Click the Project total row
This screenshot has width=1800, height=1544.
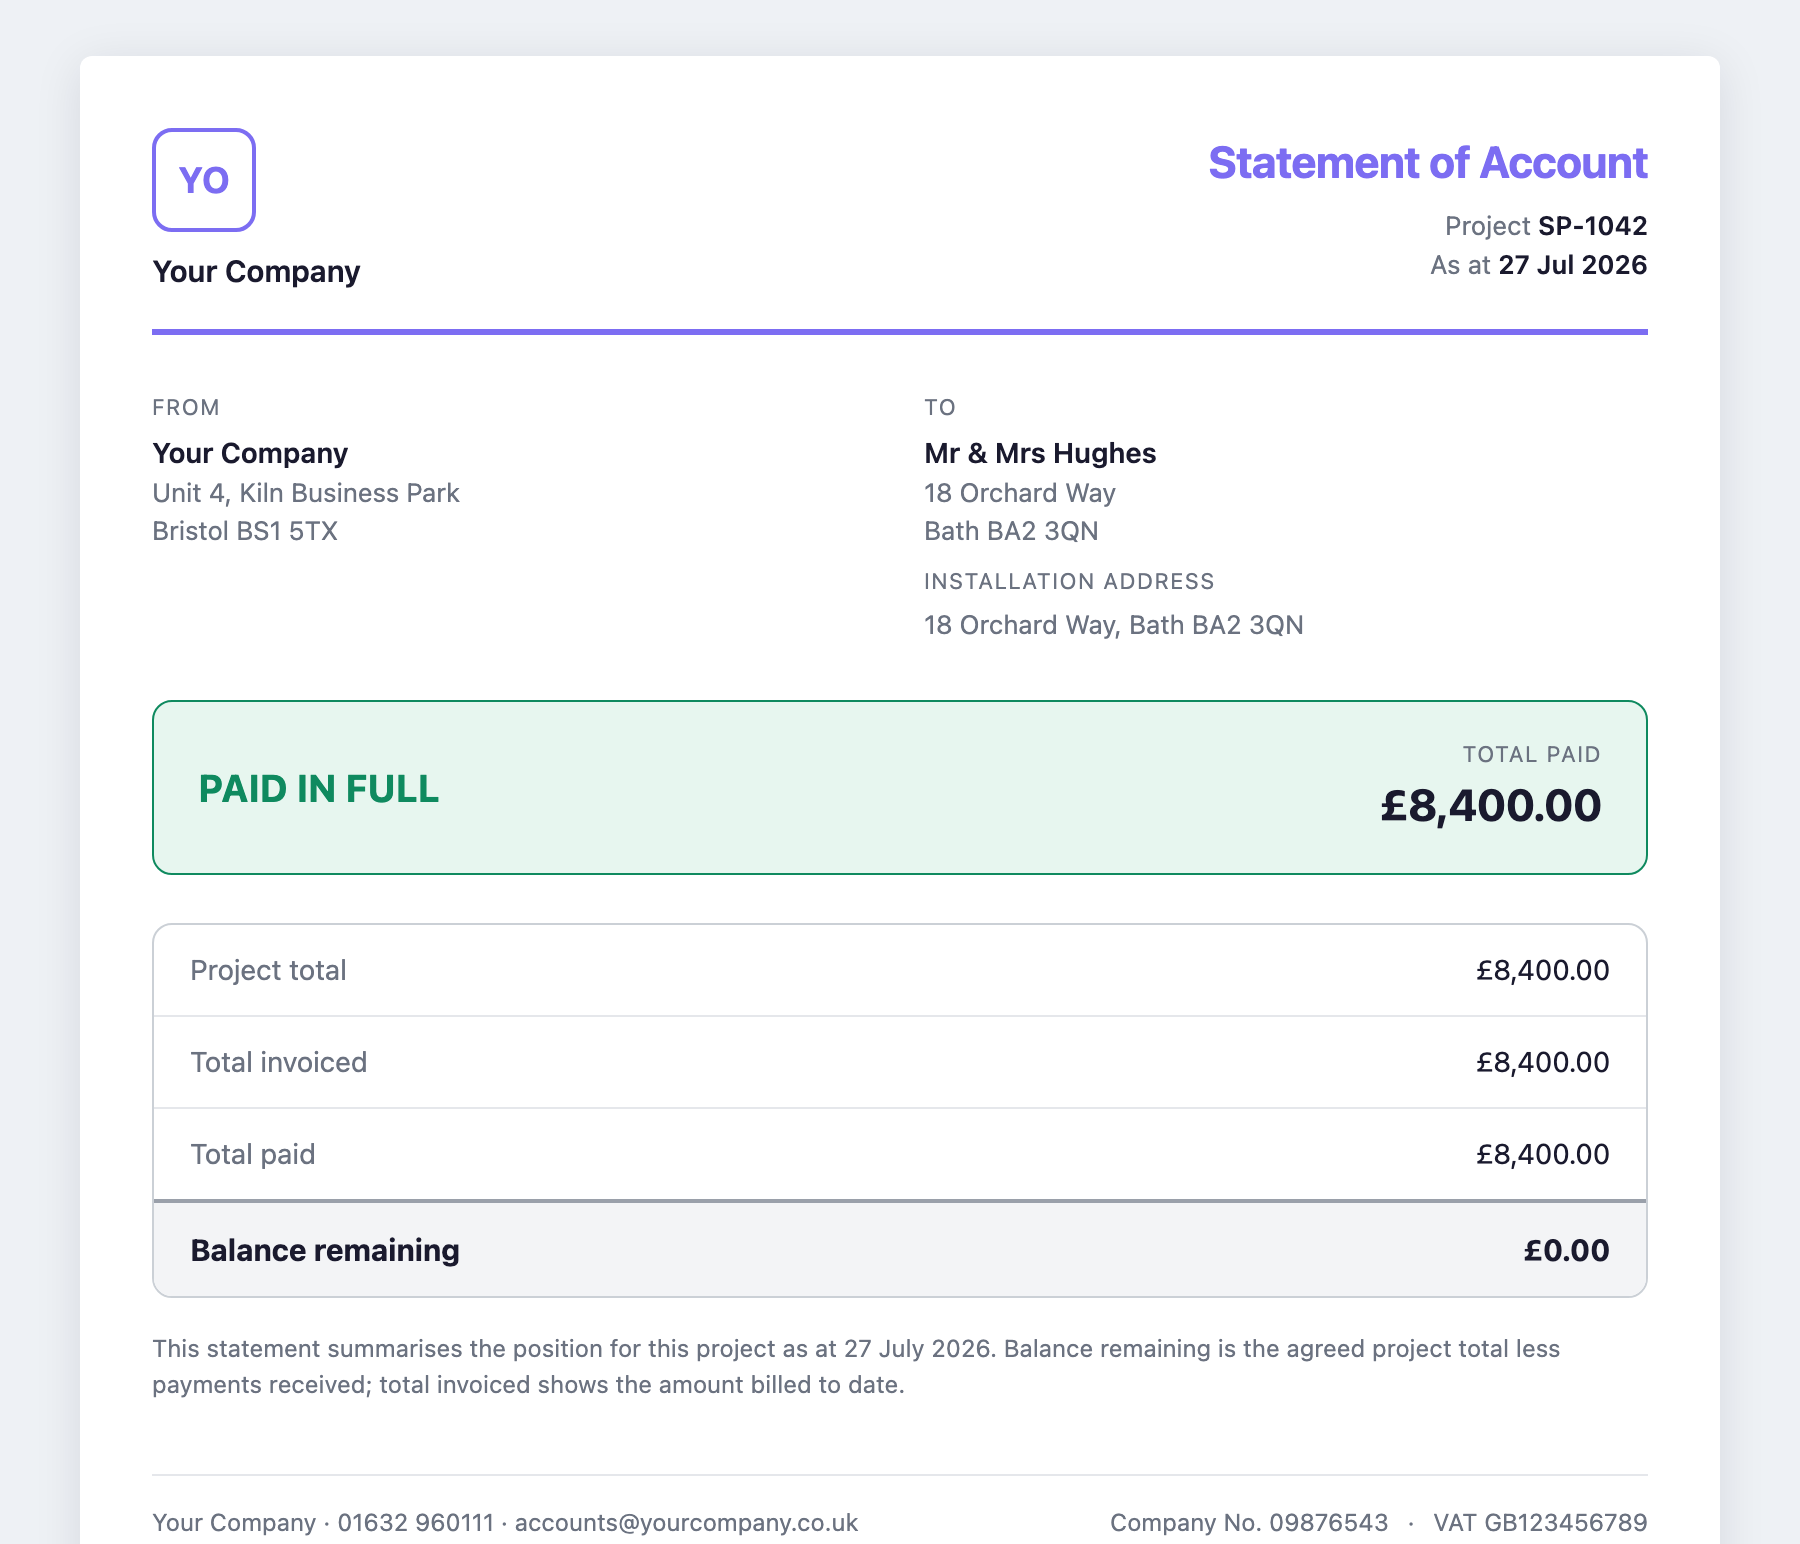click(x=900, y=971)
